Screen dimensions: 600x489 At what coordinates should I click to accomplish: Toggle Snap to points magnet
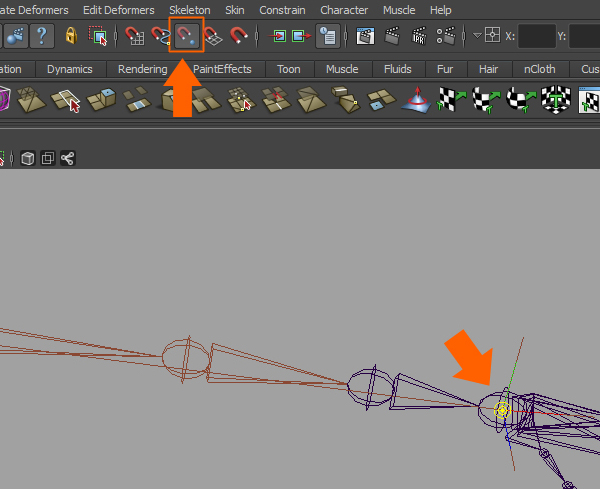[187, 36]
